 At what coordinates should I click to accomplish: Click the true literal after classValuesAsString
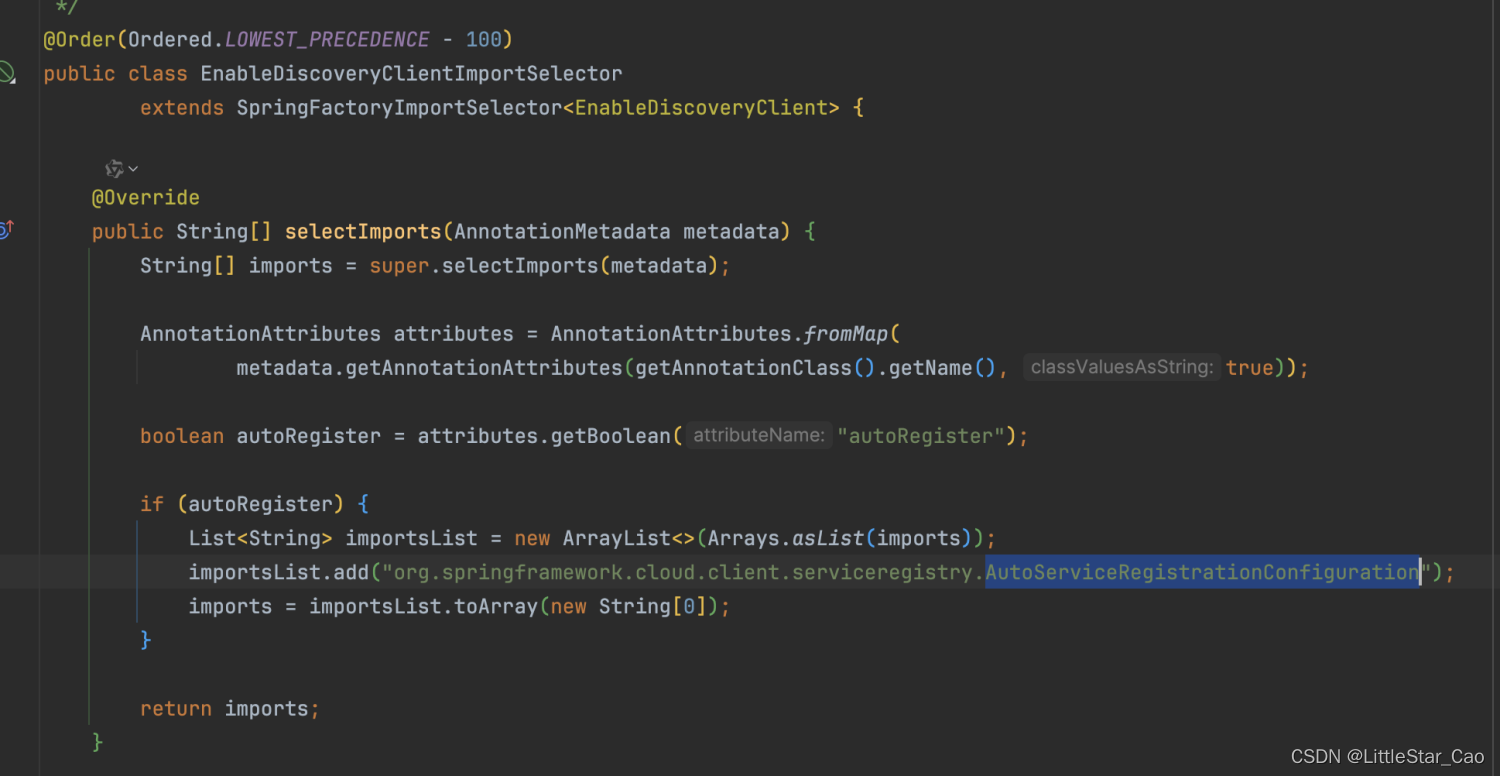click(x=1250, y=368)
